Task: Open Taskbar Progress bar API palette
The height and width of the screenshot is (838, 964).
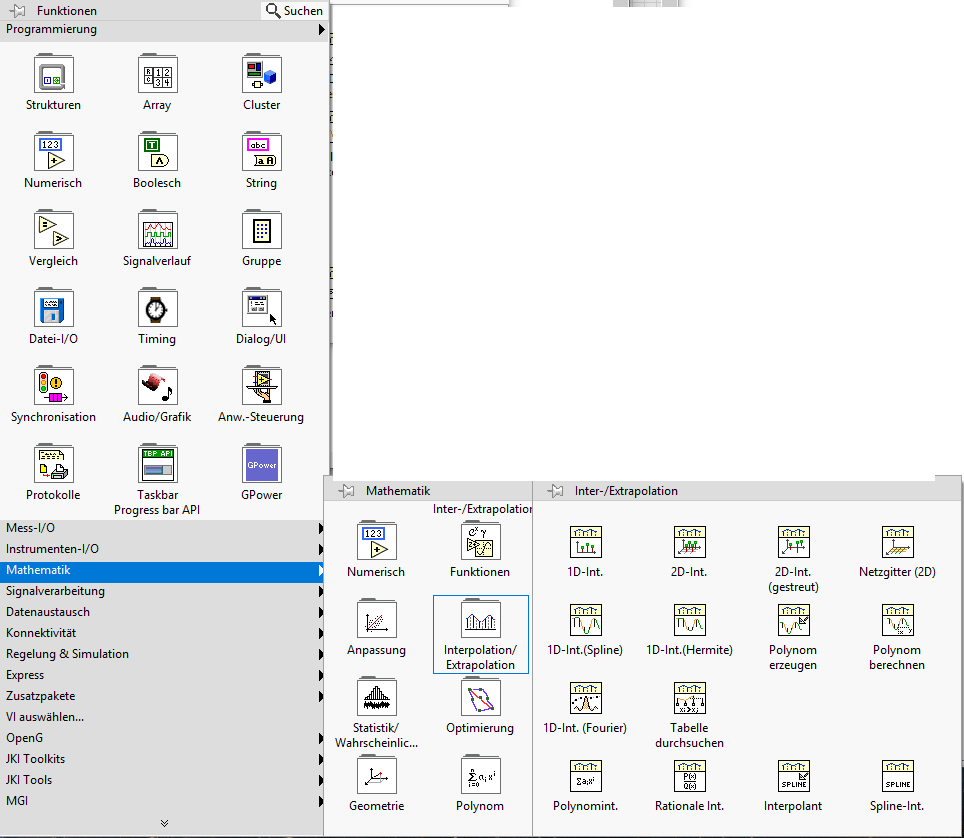Action: (x=157, y=465)
